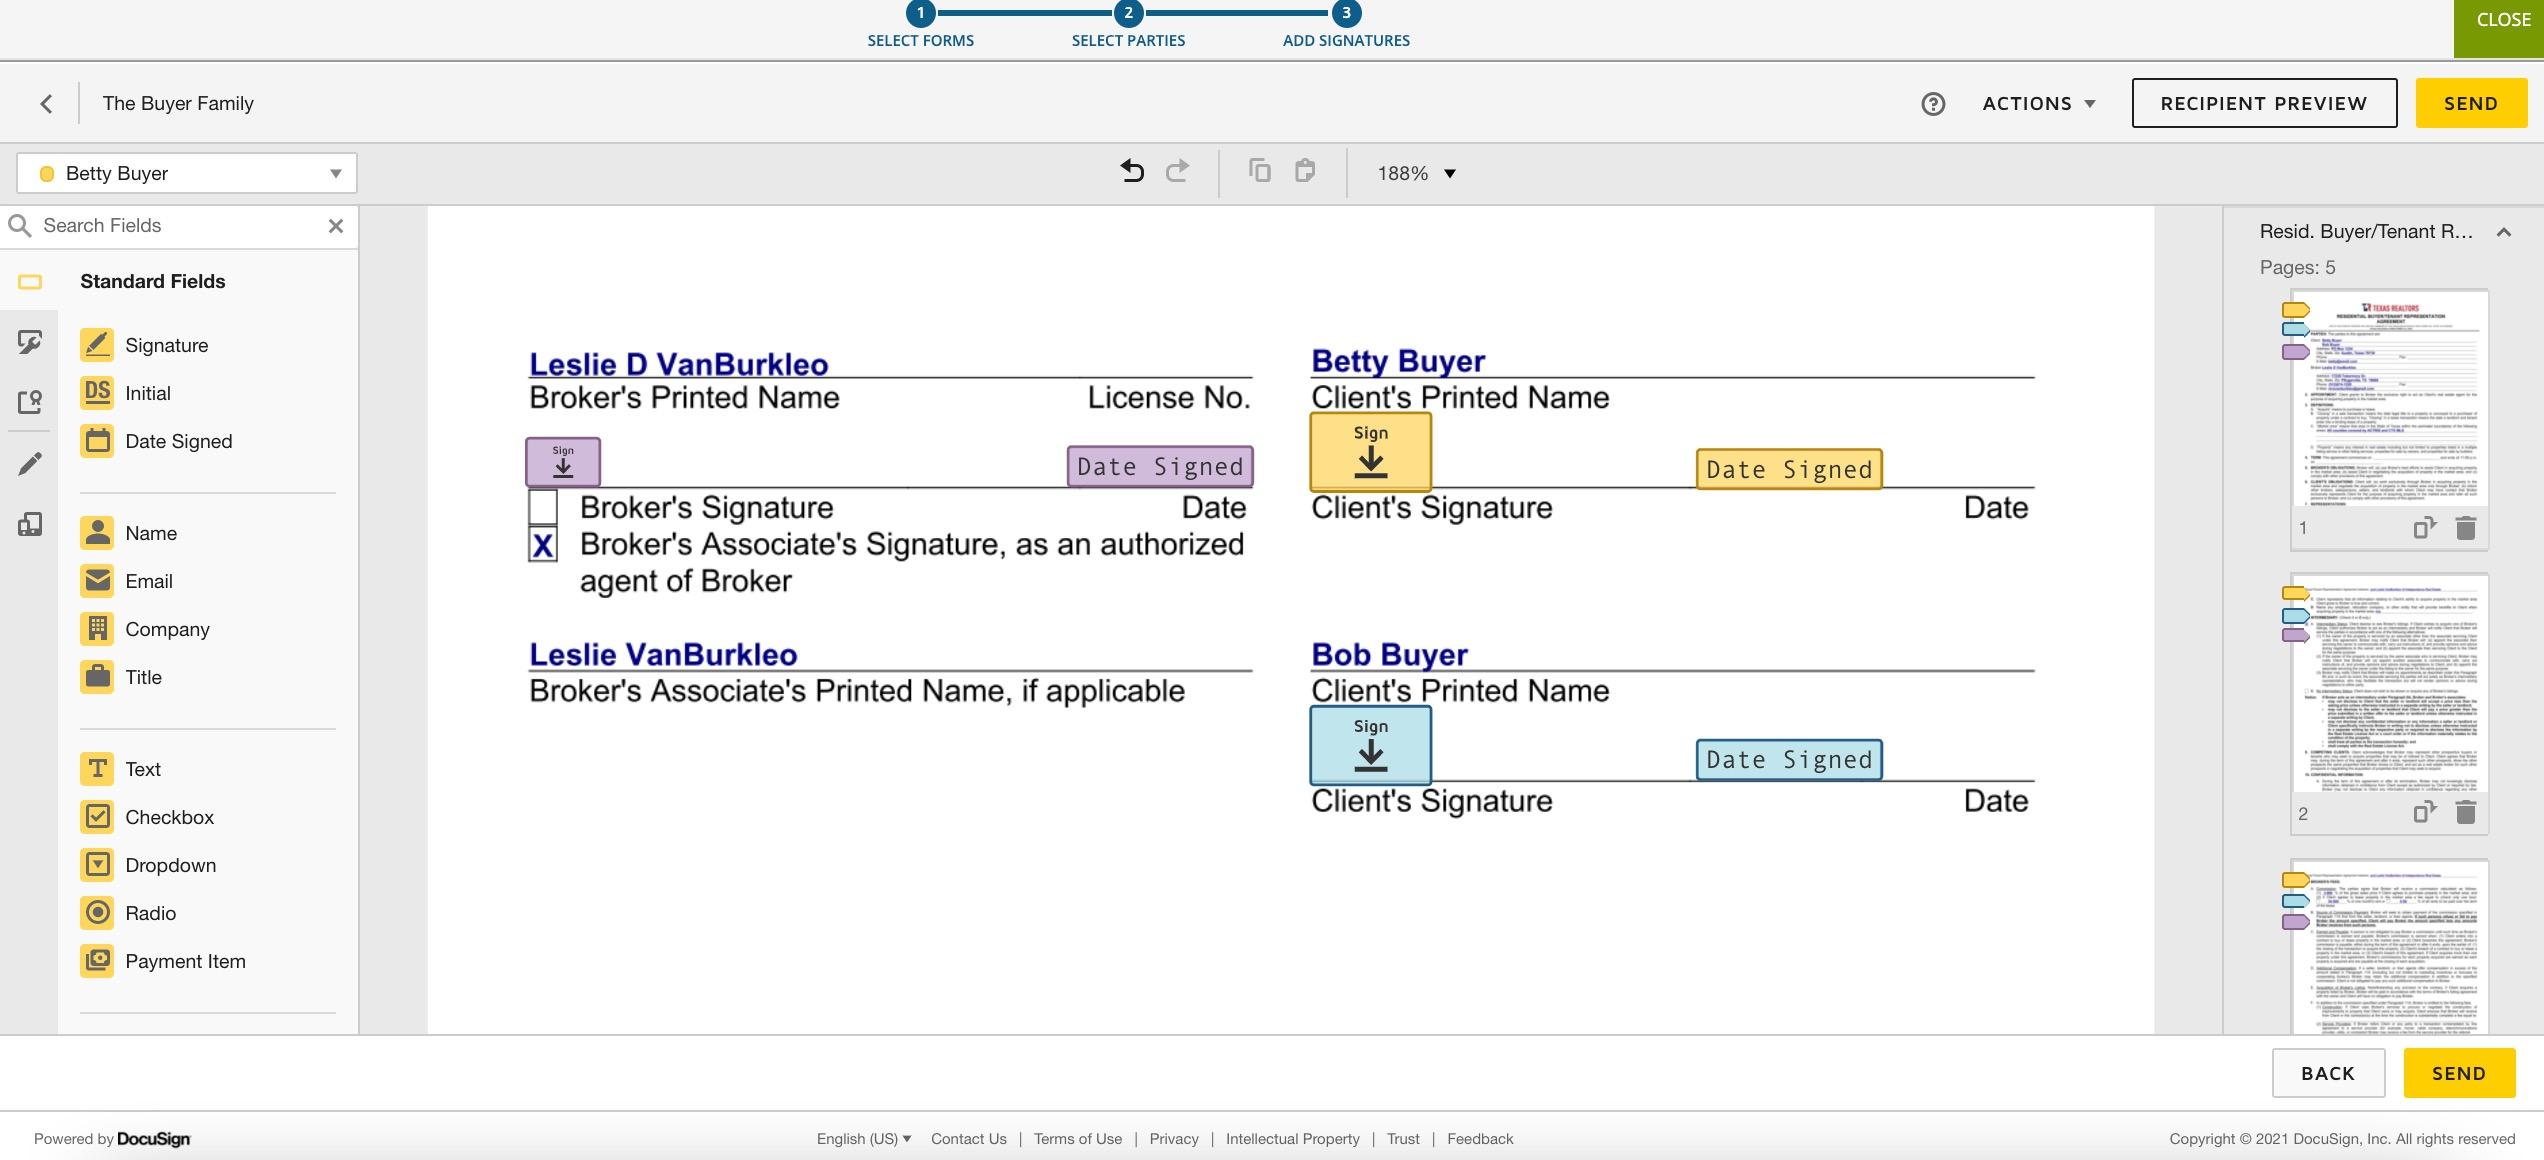
Task: Open the Betty Buyer recipient dropdown
Action: click(187, 173)
